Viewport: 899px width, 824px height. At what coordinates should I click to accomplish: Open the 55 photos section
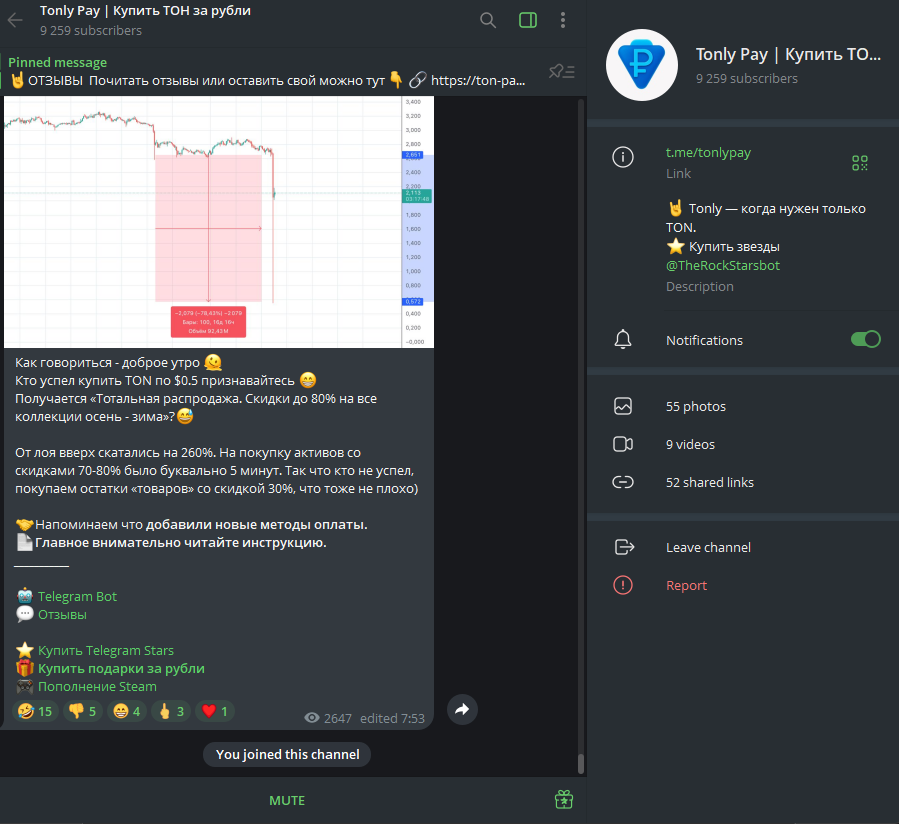[x=696, y=407]
